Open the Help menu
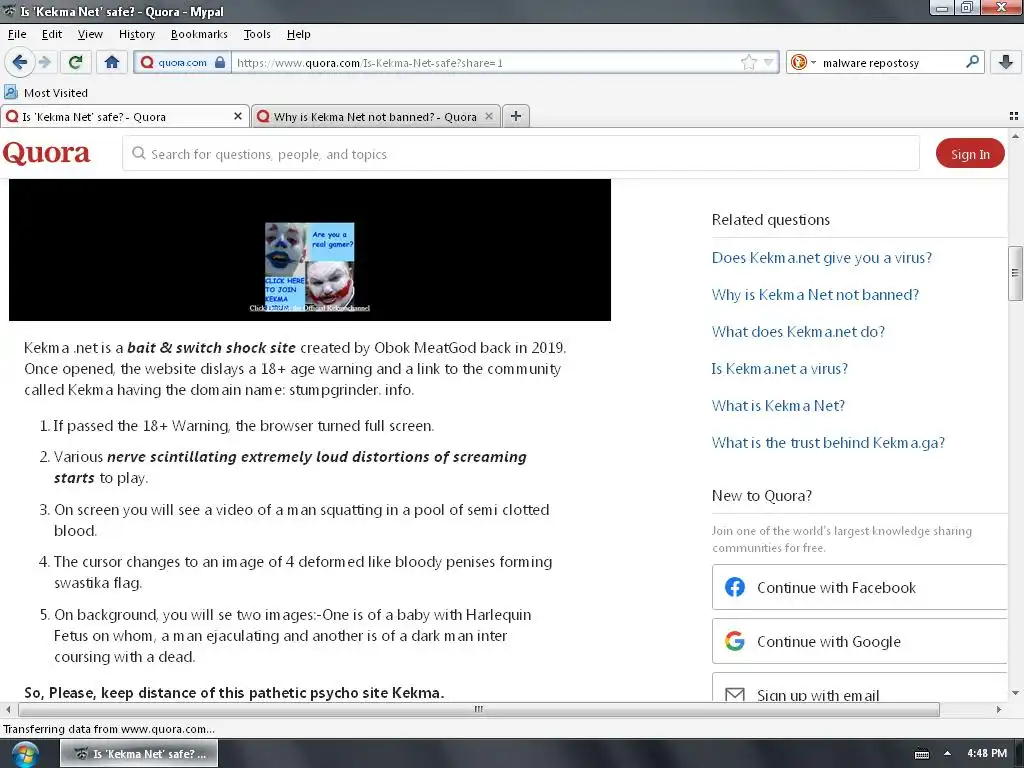Screen dimensions: 1024x768 point(298,34)
